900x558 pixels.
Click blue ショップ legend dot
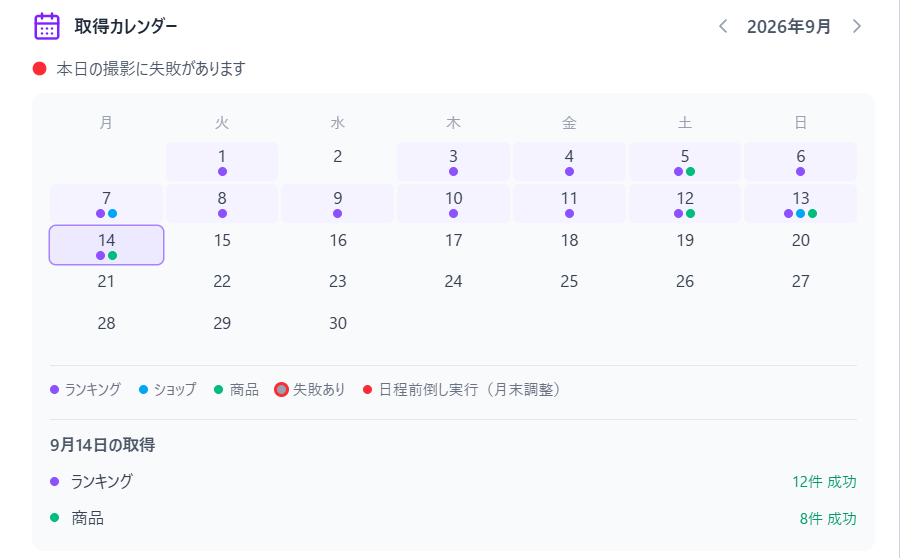[143, 390]
